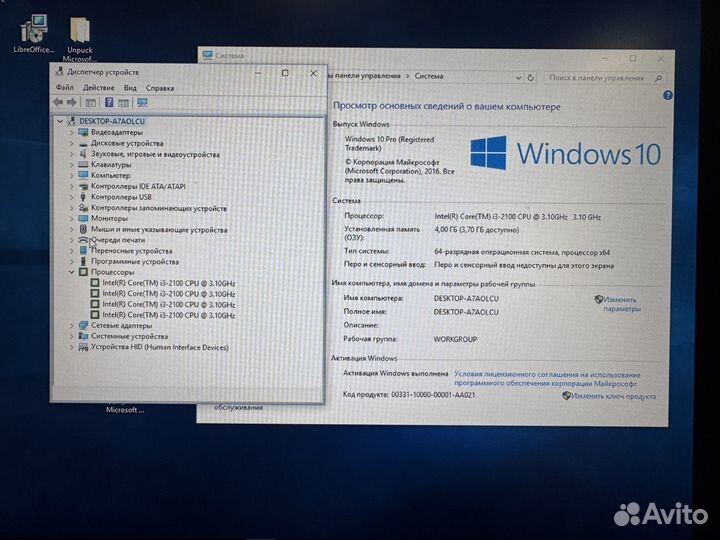
Task: Select the last Intel Core i3-2100 CPU entry
Action: coord(169,315)
